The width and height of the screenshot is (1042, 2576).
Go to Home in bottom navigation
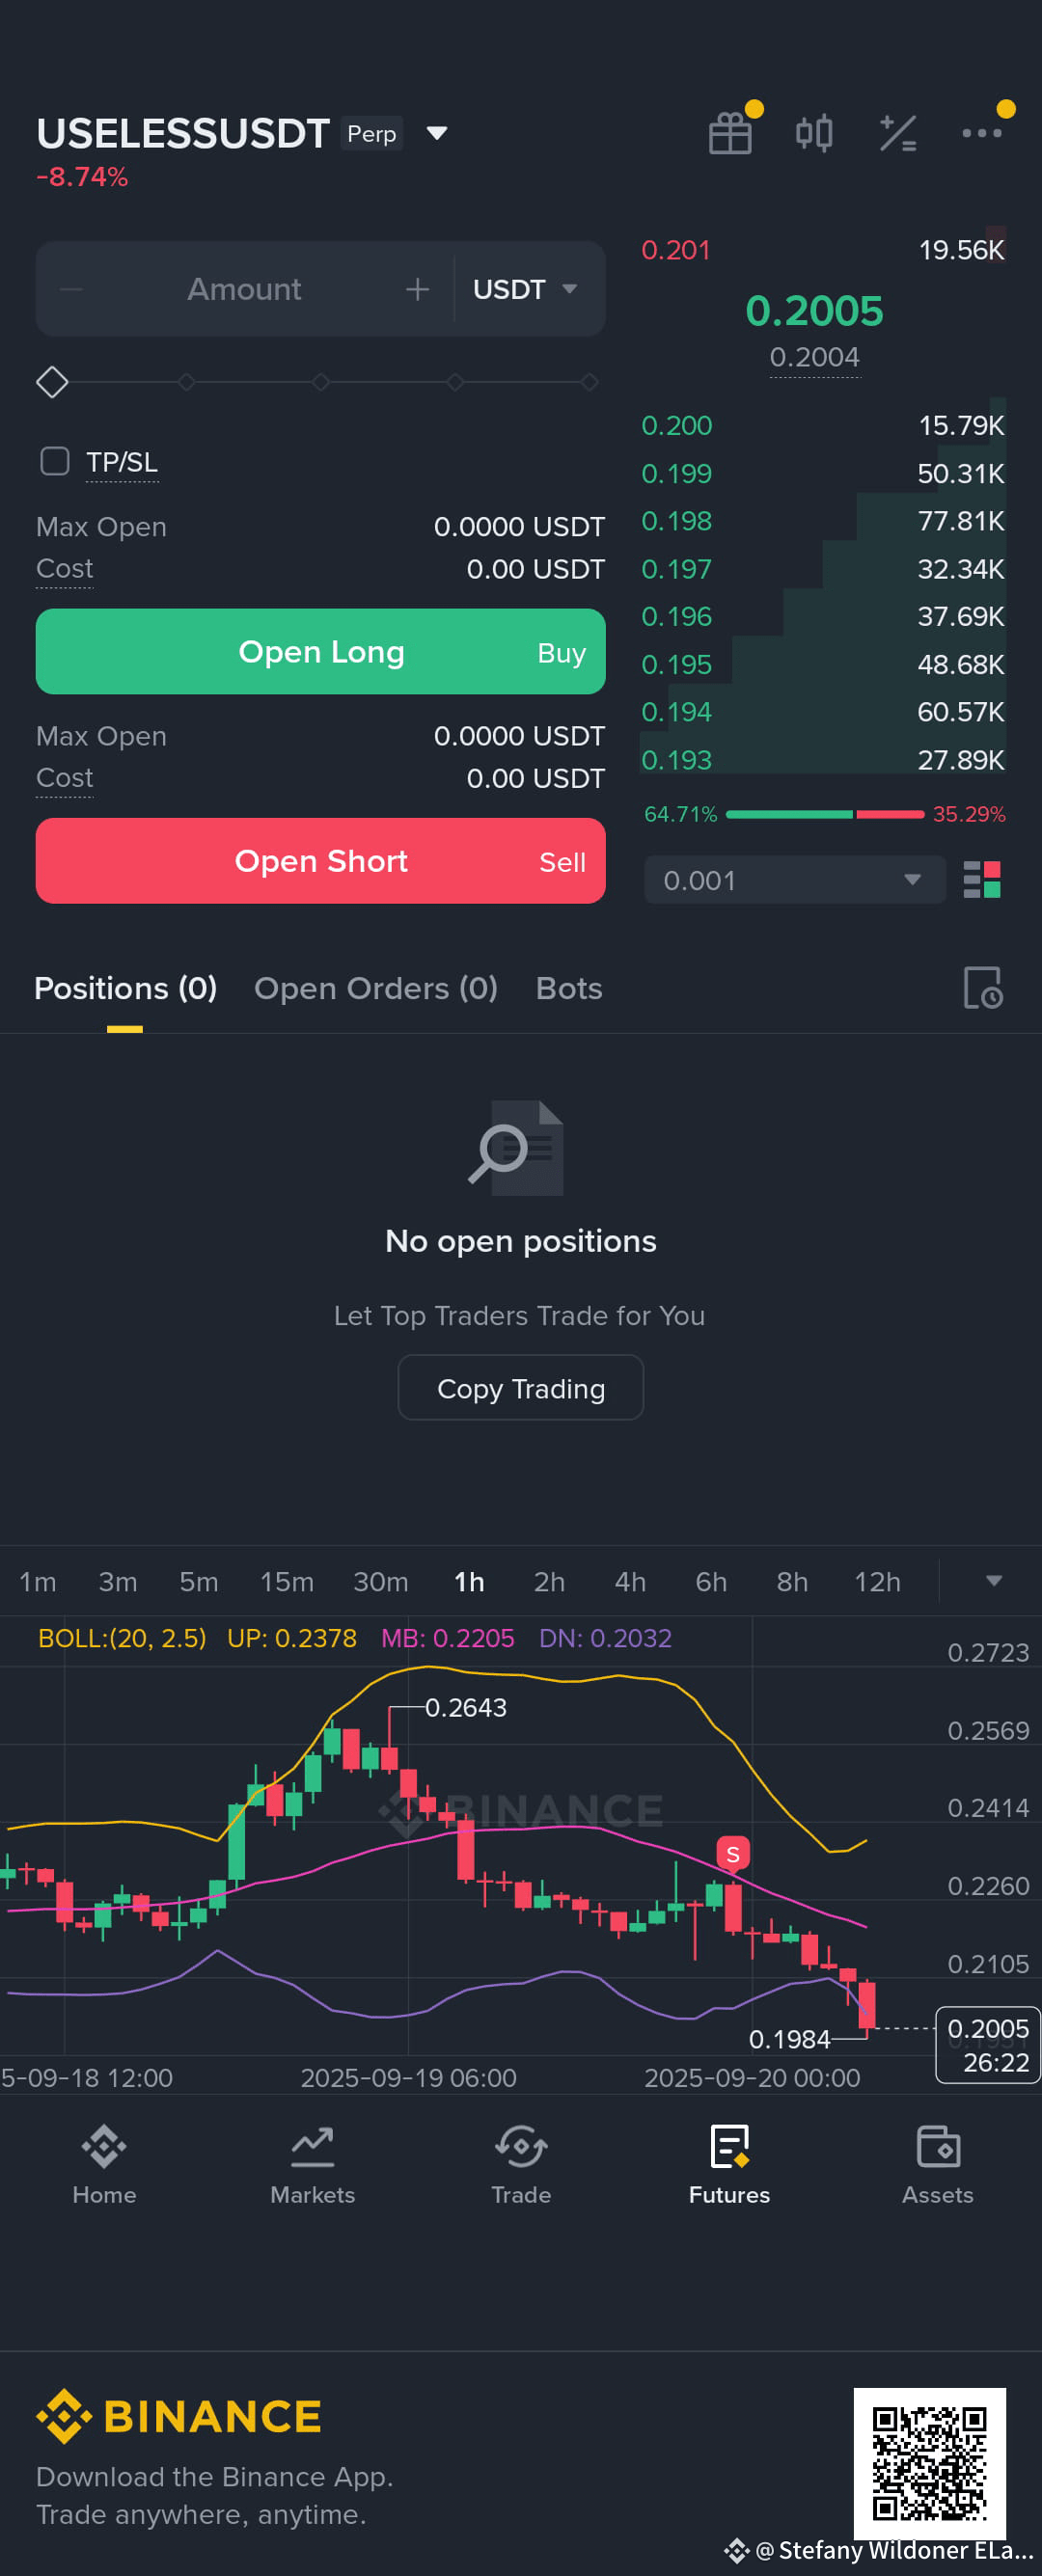(104, 2166)
